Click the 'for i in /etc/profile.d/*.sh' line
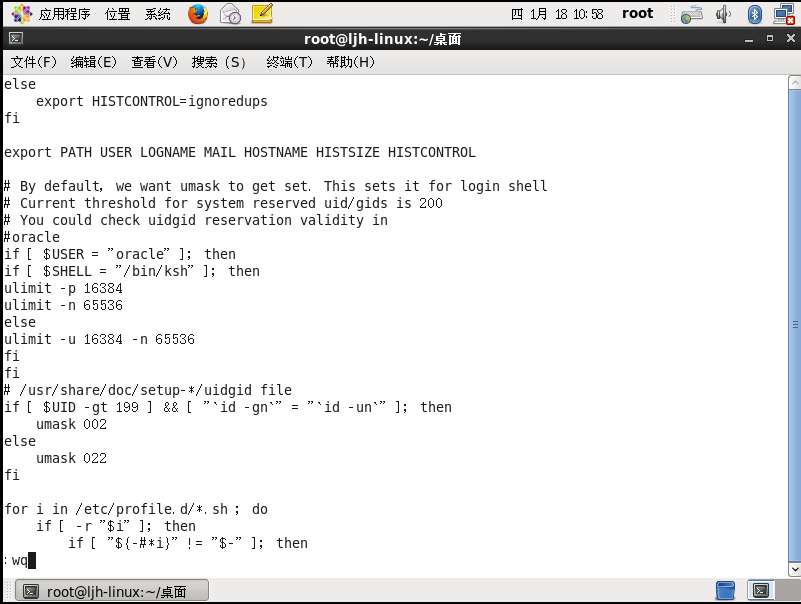This screenshot has width=801, height=604. tap(136, 509)
